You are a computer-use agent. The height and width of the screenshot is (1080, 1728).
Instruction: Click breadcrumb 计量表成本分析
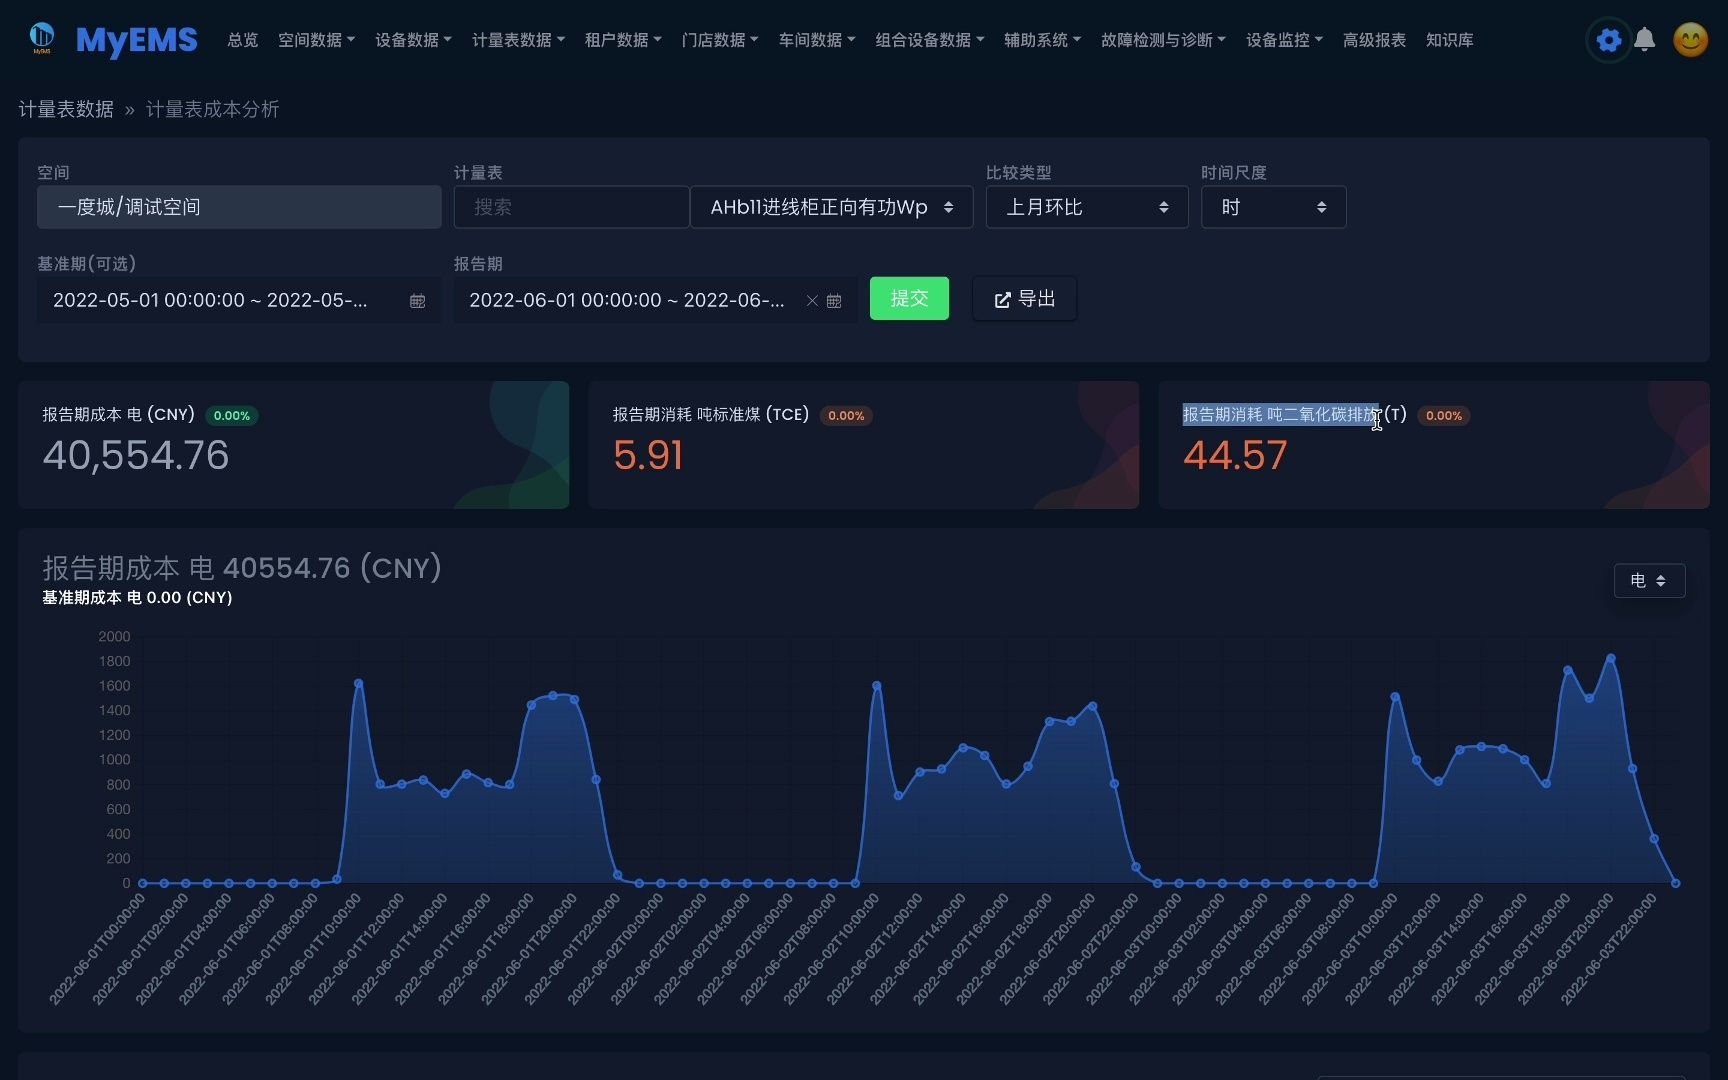(x=213, y=109)
